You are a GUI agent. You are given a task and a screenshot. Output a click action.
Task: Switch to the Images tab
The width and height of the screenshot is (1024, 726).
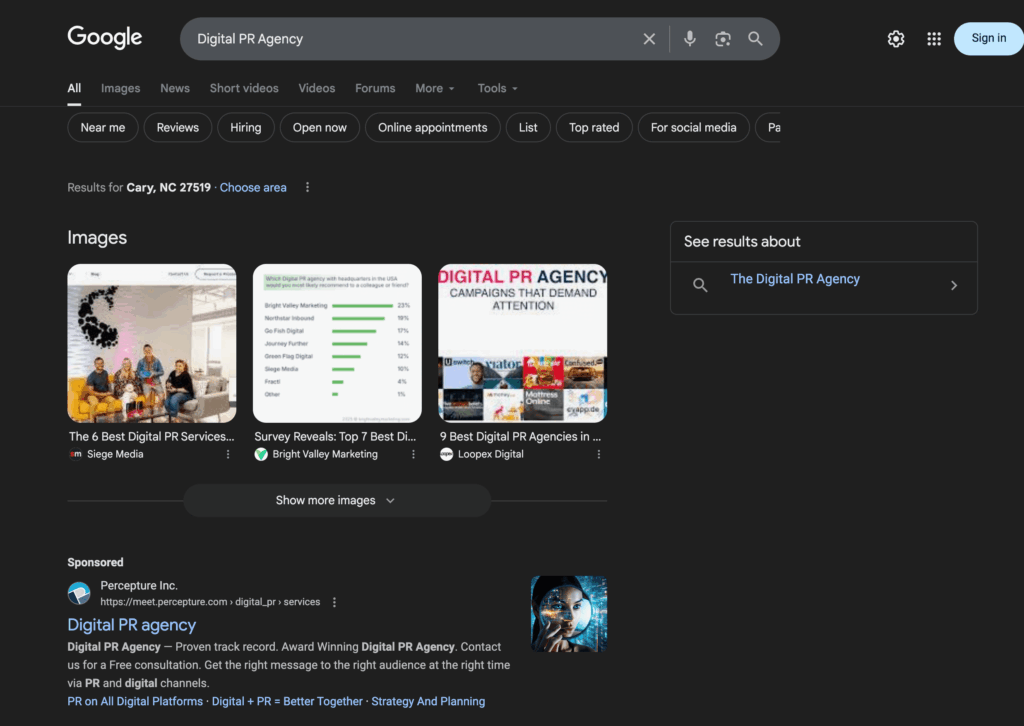pos(120,88)
